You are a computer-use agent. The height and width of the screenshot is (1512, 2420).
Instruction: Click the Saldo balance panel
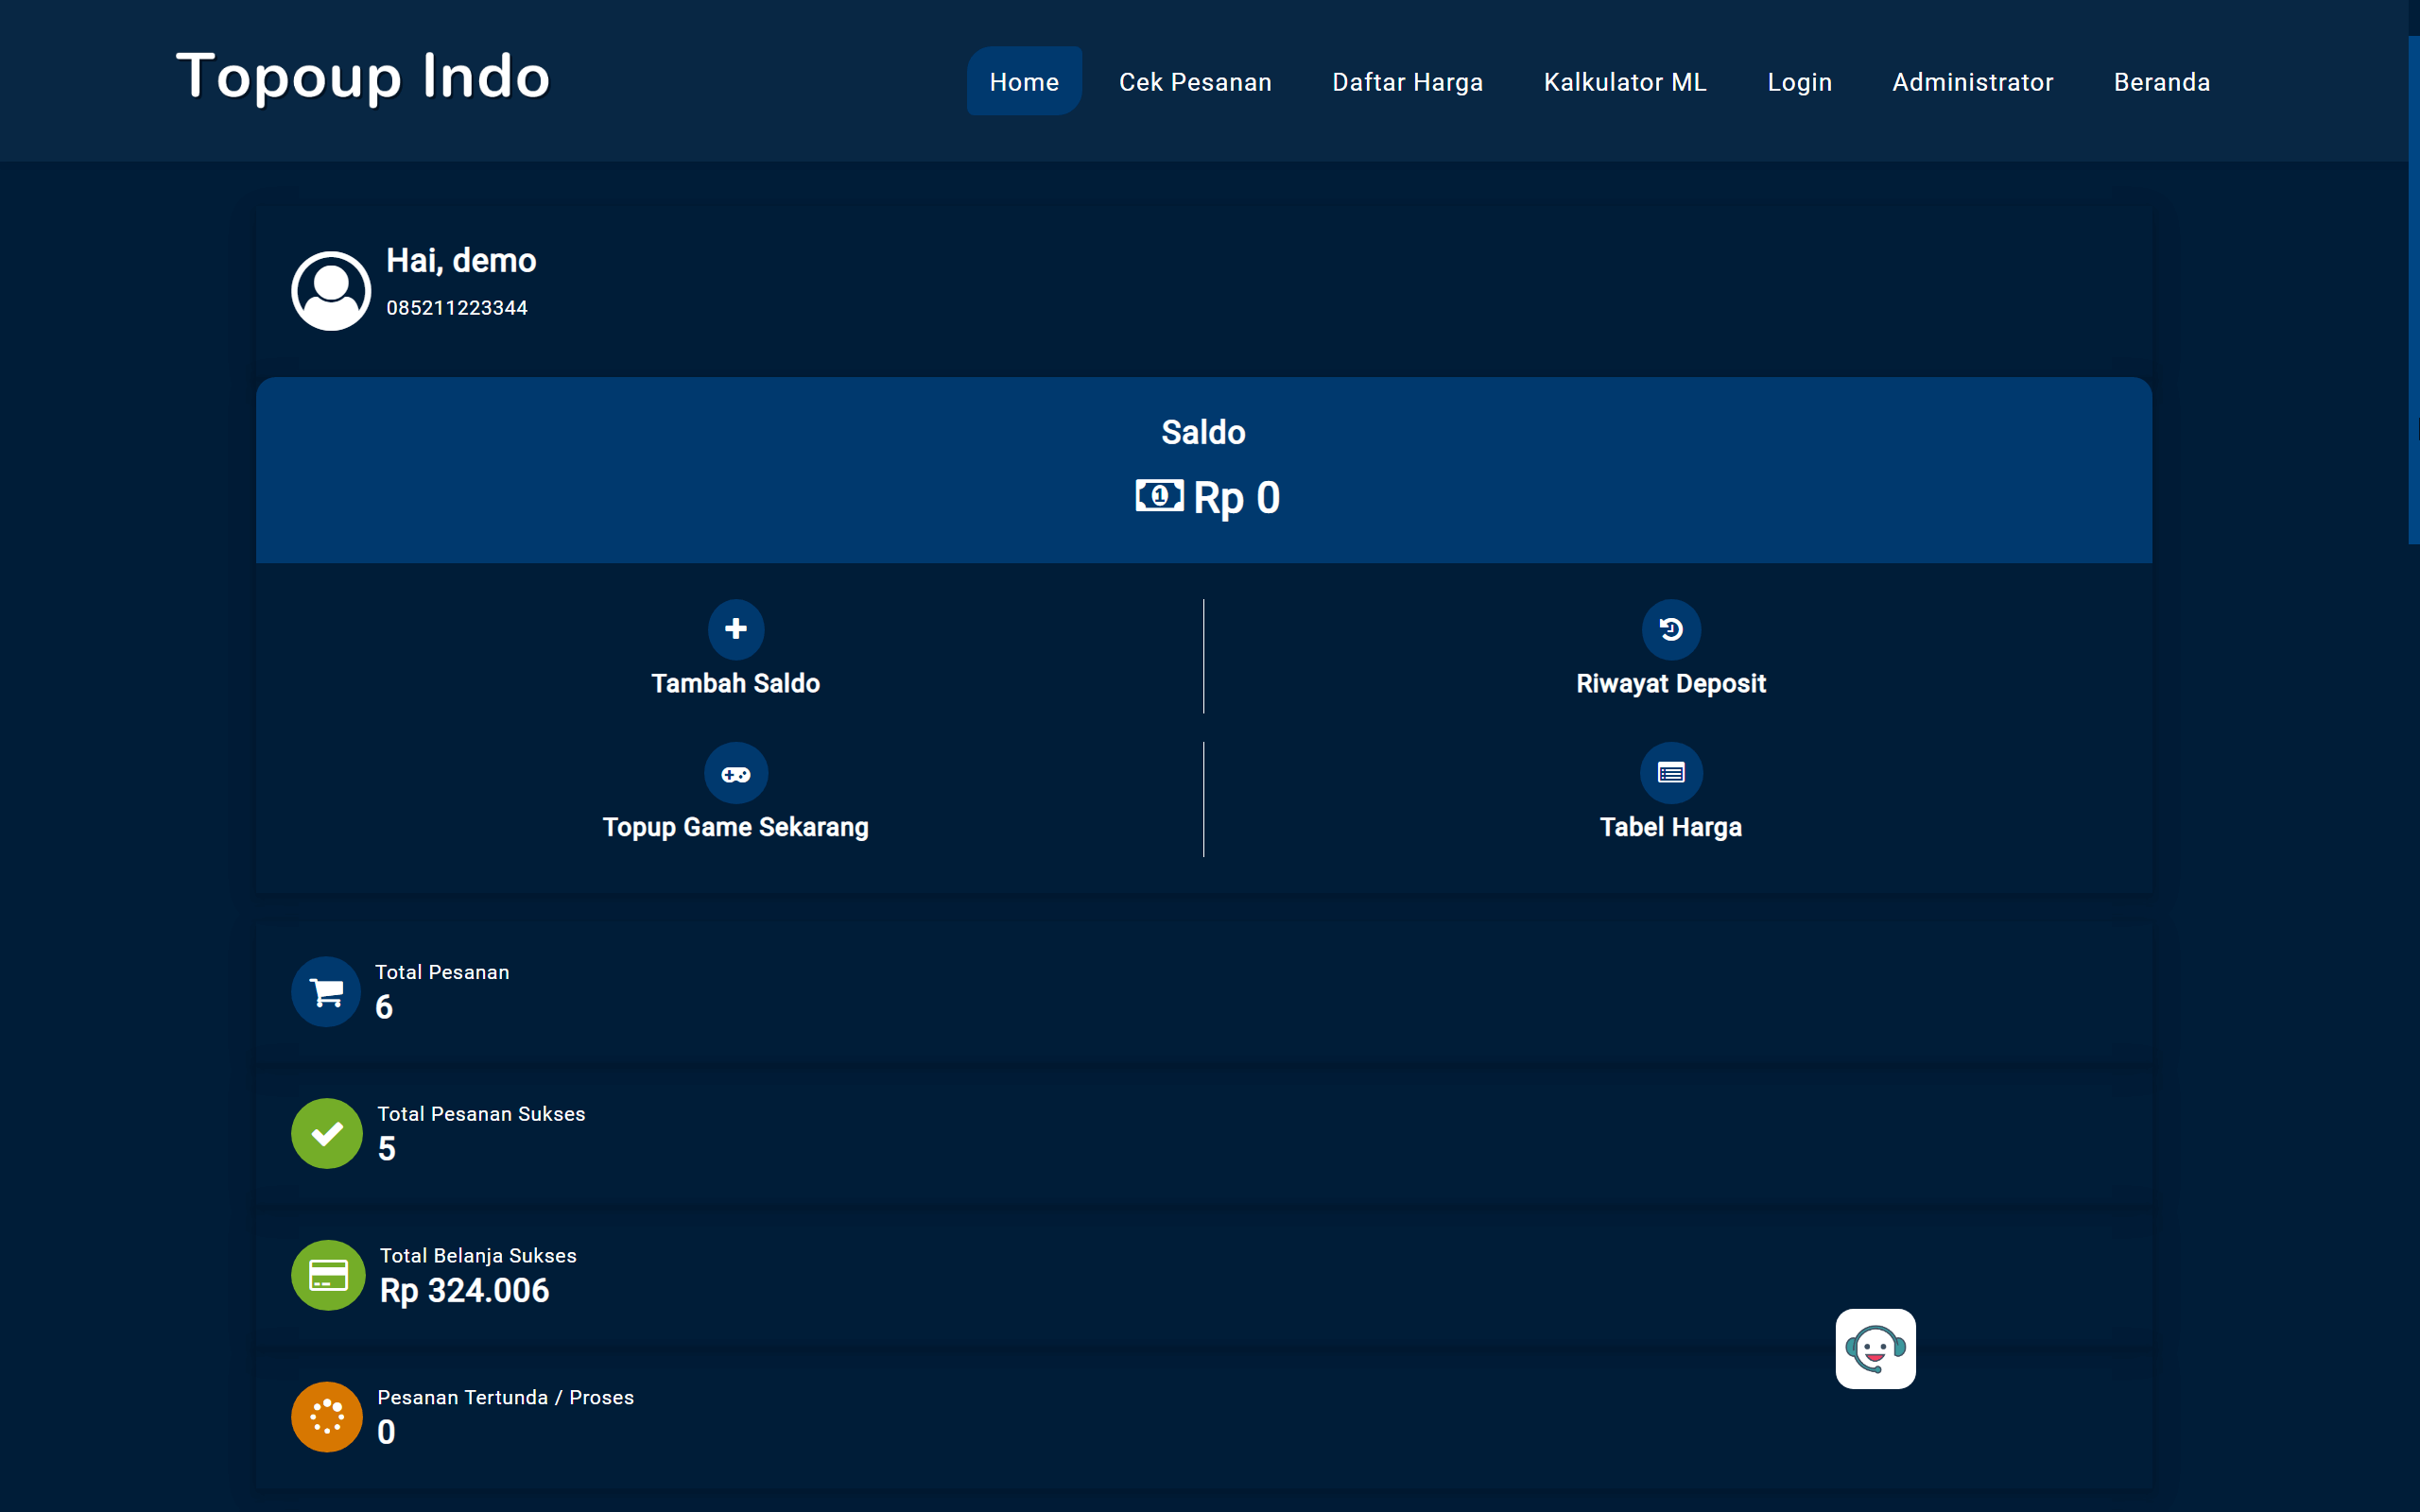(1204, 468)
